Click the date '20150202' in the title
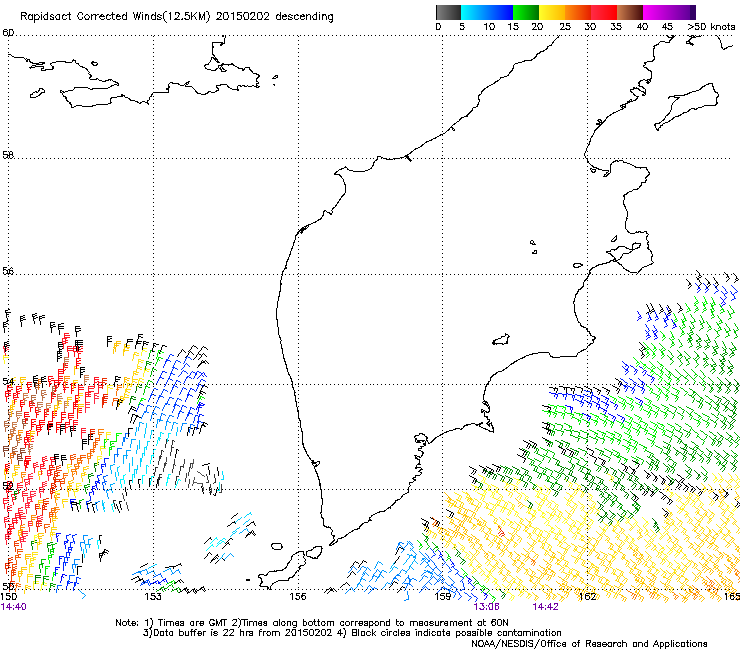The width and height of the screenshot is (740, 650). 243,17
